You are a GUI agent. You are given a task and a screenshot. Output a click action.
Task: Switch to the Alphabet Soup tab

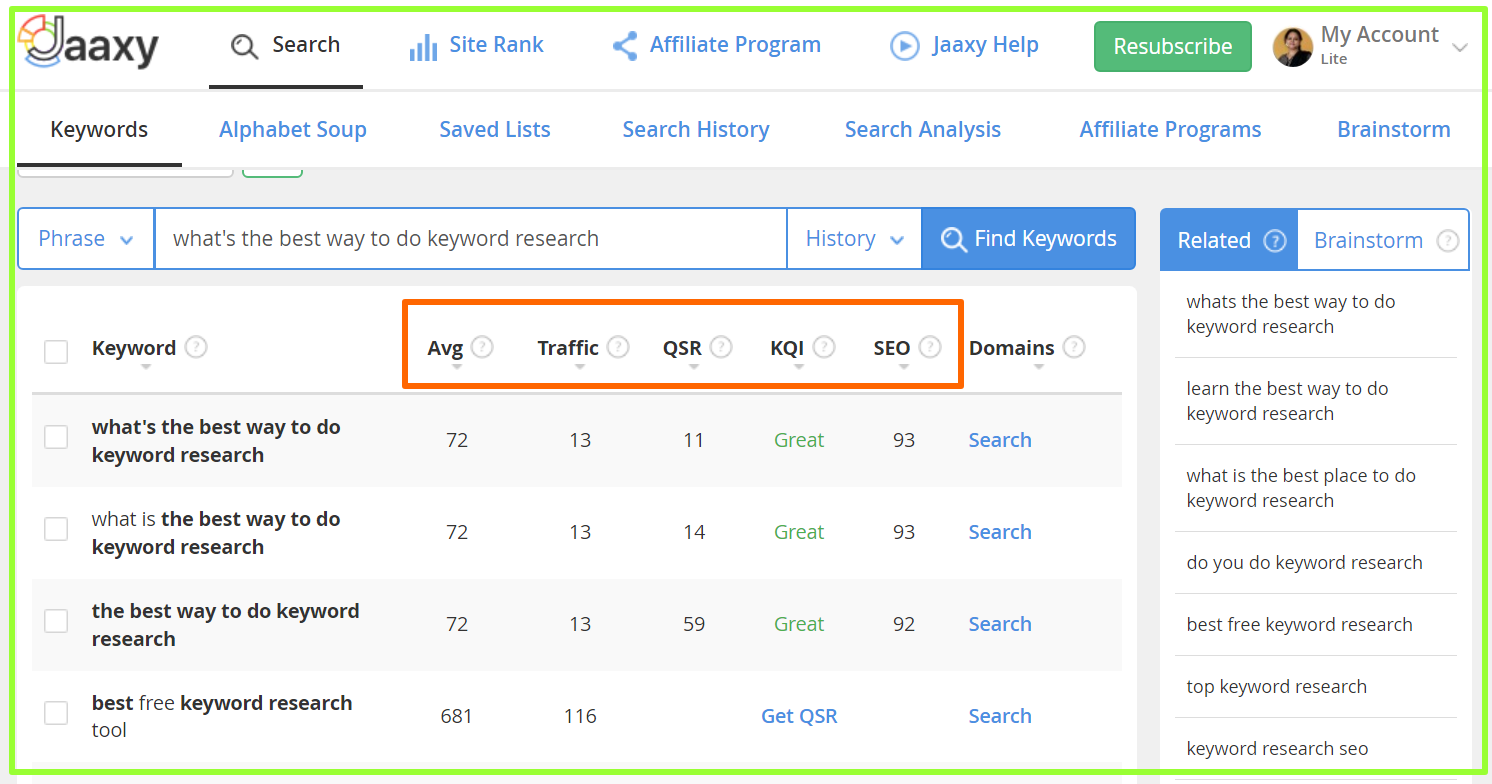293,130
